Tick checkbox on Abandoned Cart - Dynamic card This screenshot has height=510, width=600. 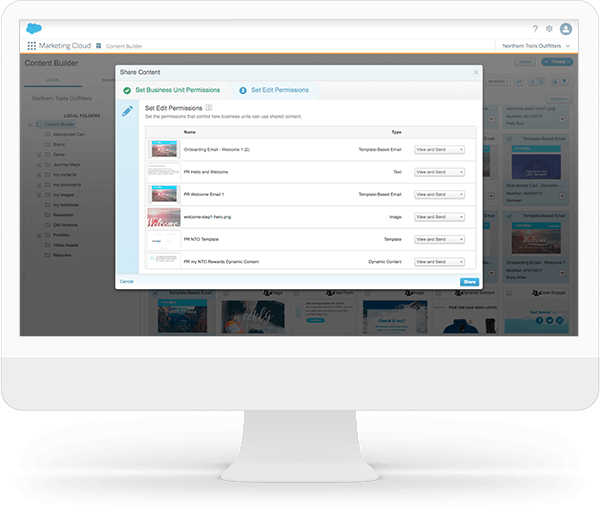pyautogui.click(x=509, y=139)
